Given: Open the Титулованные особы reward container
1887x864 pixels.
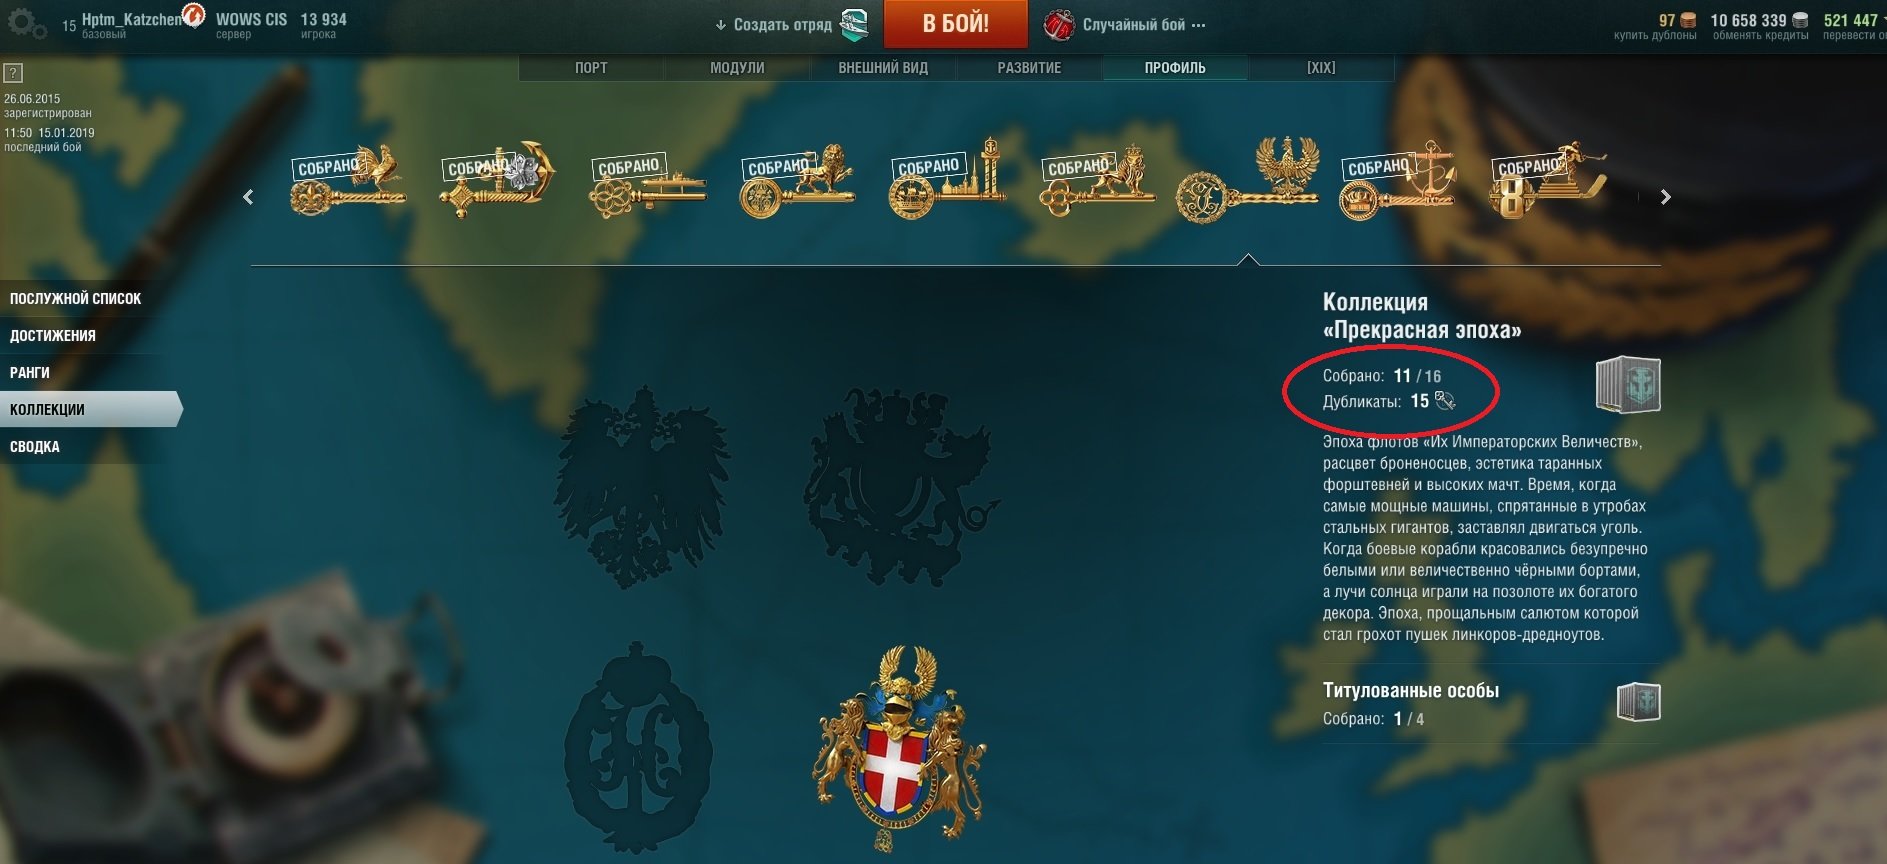Looking at the screenshot, I should pyautogui.click(x=1638, y=702).
